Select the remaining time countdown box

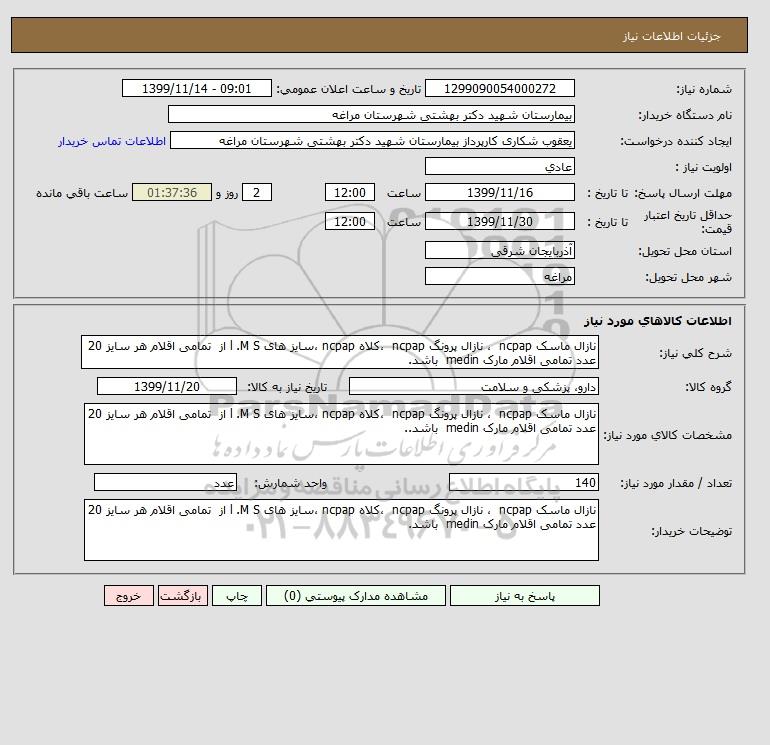[x=172, y=193]
